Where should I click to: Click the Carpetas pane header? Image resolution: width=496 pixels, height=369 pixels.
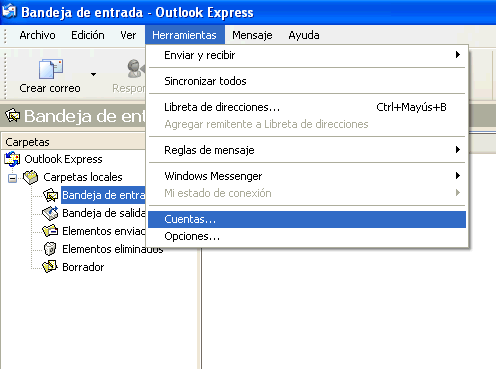73,142
